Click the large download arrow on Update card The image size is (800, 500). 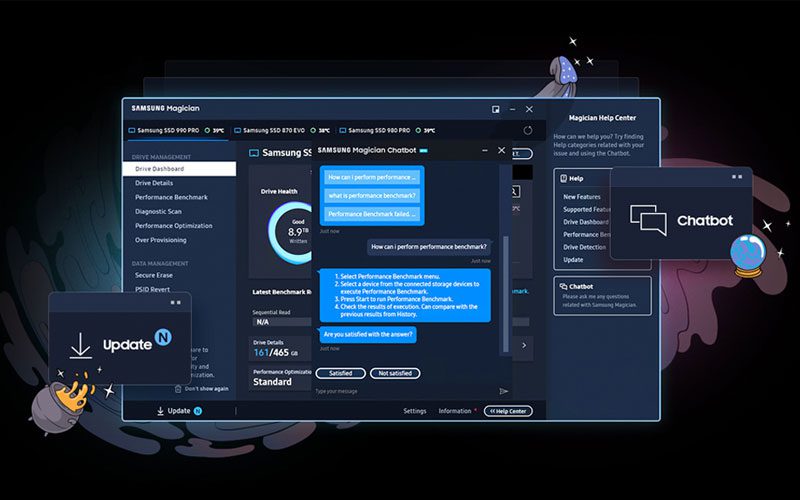point(81,345)
